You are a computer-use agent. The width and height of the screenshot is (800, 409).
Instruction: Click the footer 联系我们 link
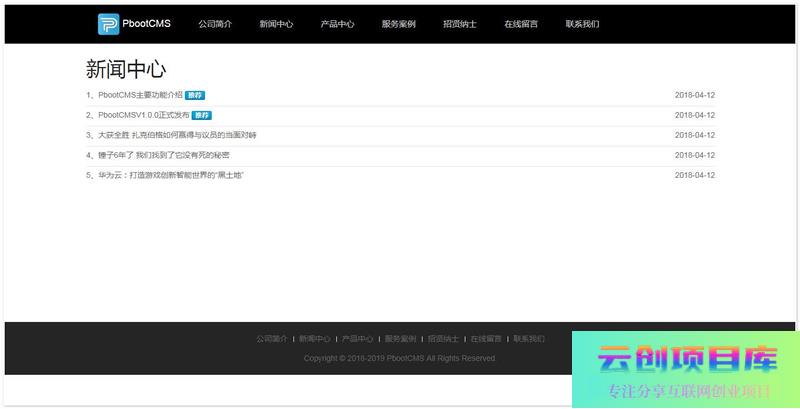click(529, 339)
